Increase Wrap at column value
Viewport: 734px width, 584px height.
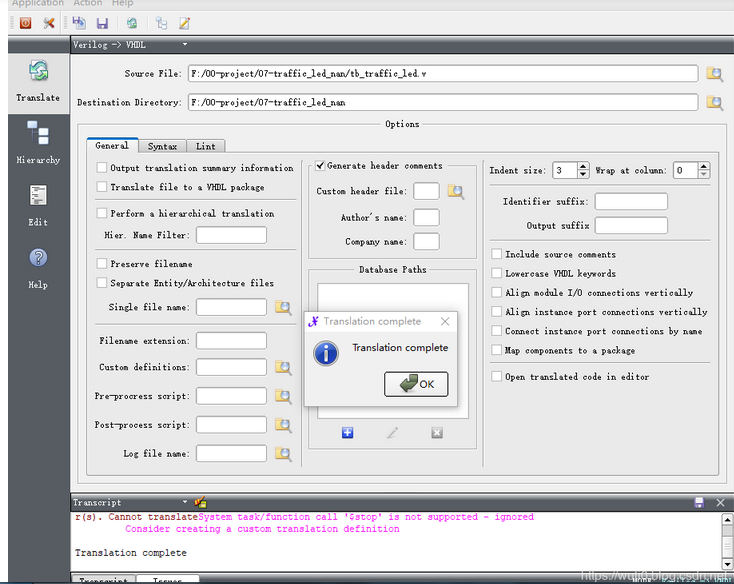click(704, 166)
